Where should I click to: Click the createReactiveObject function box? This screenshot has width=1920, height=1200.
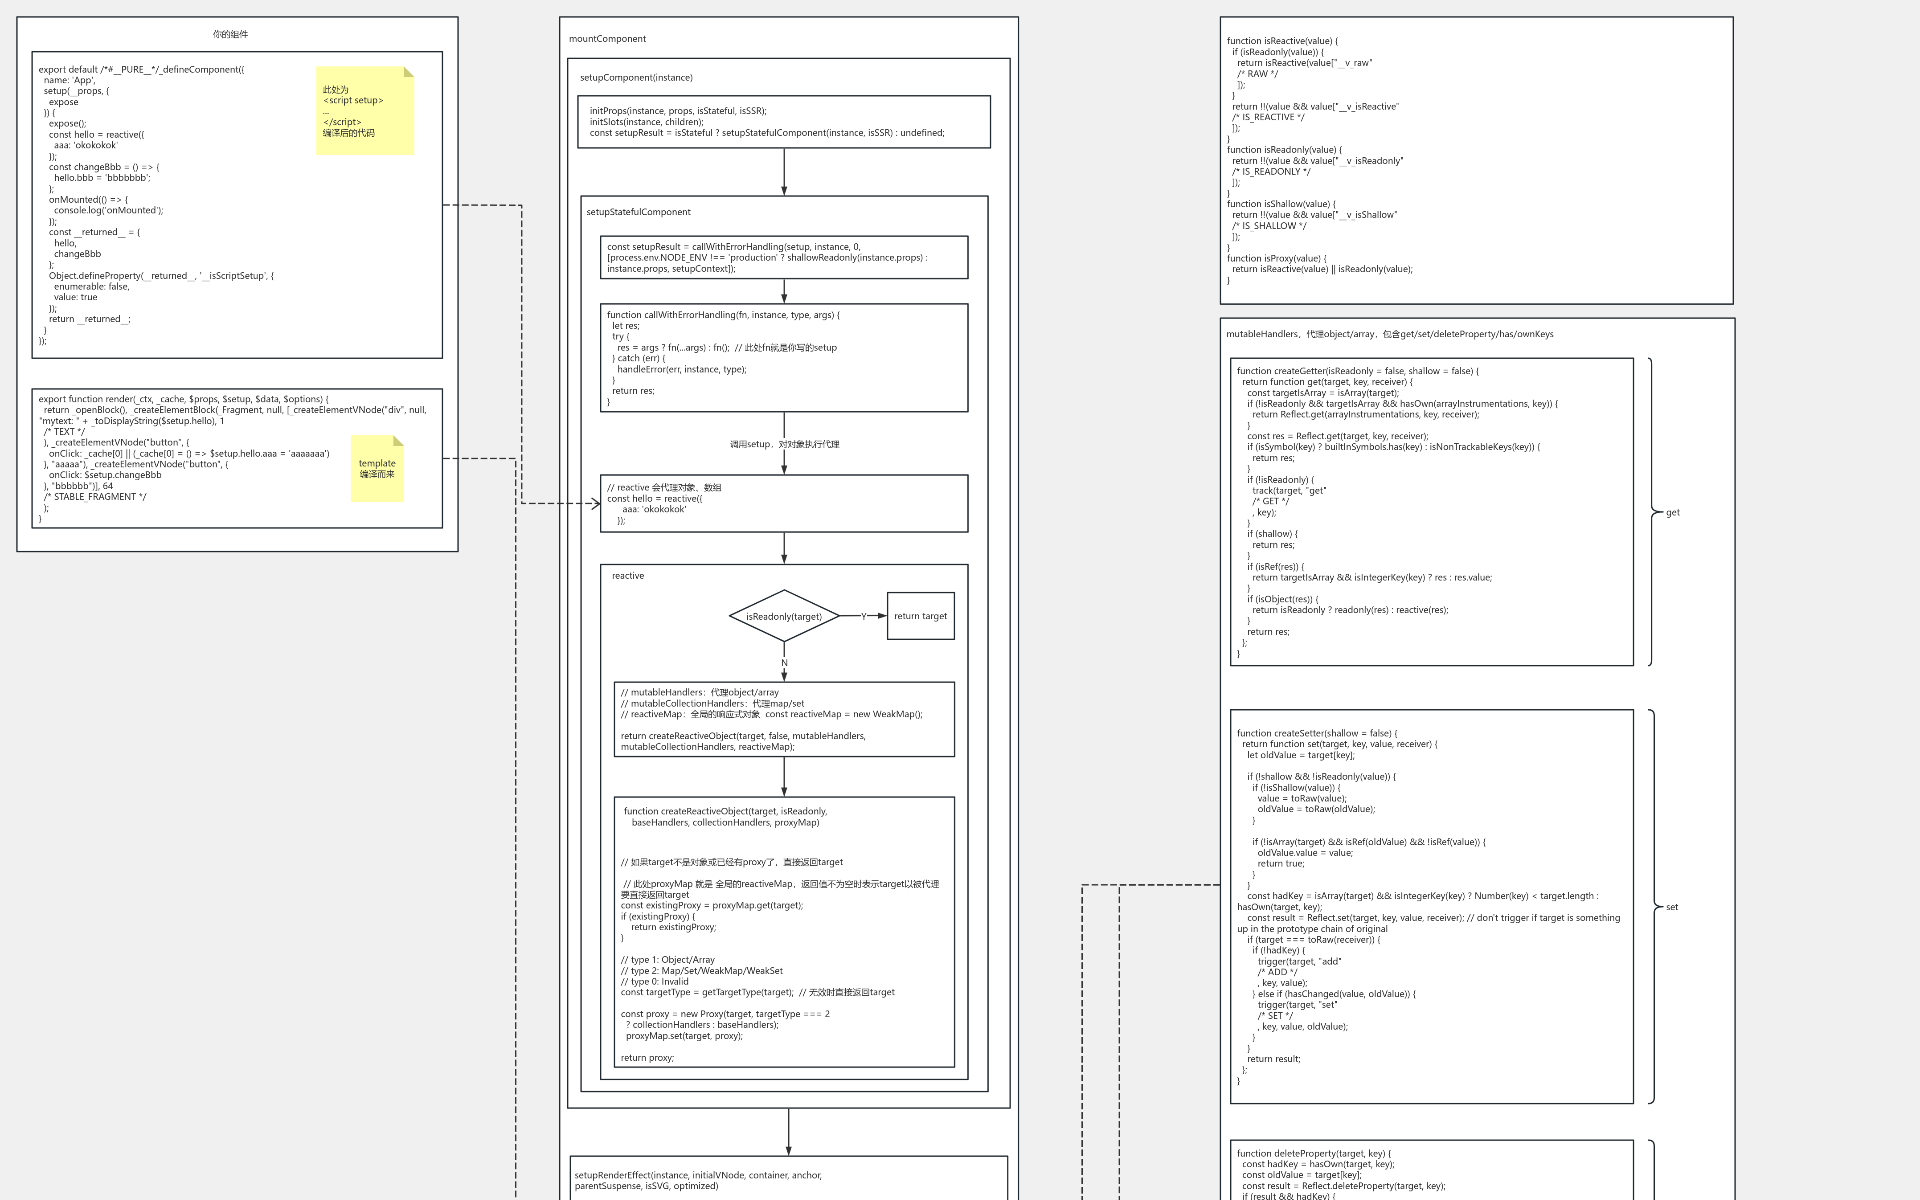tap(784, 932)
